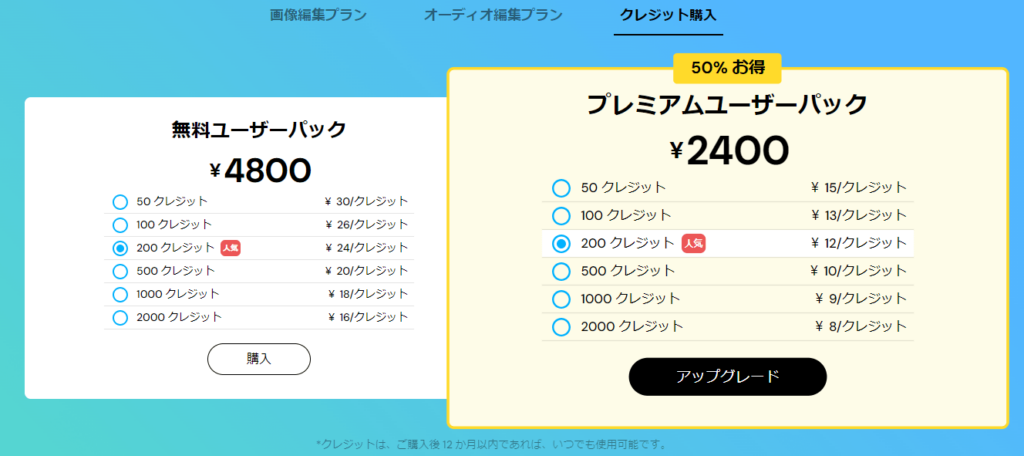
Task: Choose 500 credits in premium user pack
Action: point(561,271)
